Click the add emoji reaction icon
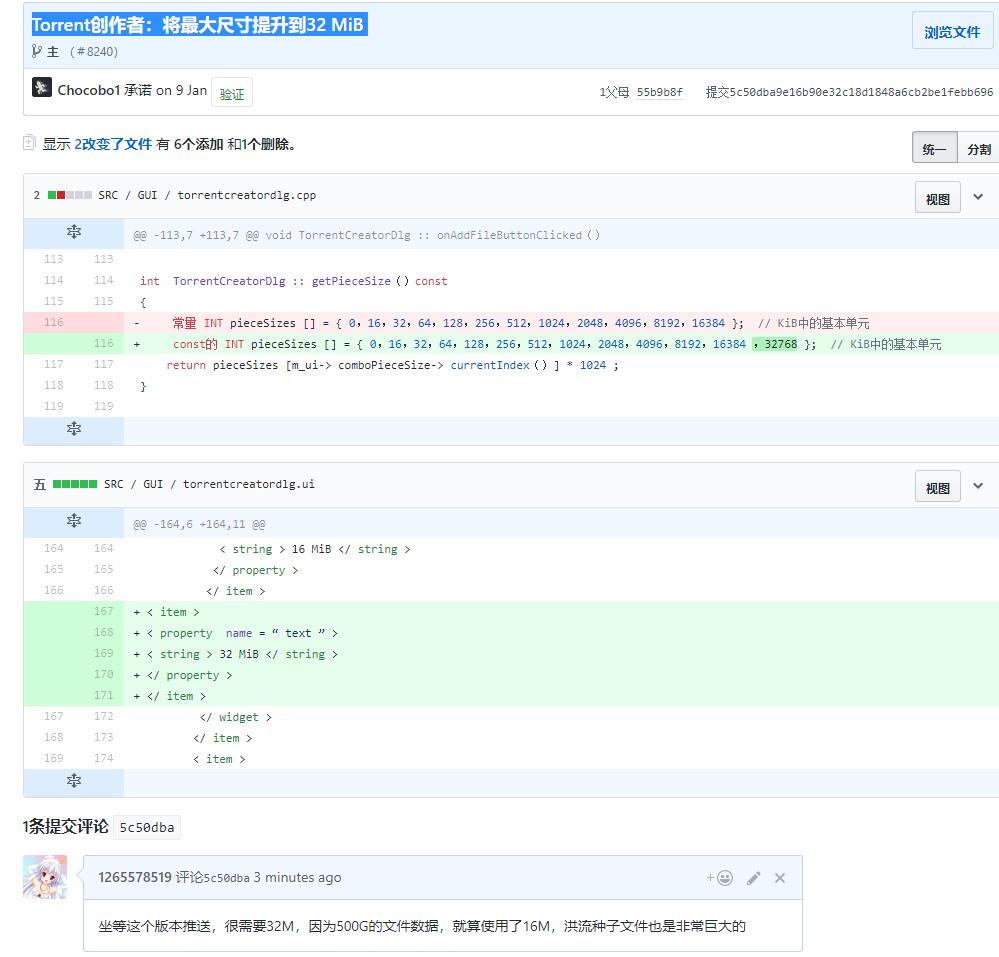999x957 pixels. pos(720,878)
